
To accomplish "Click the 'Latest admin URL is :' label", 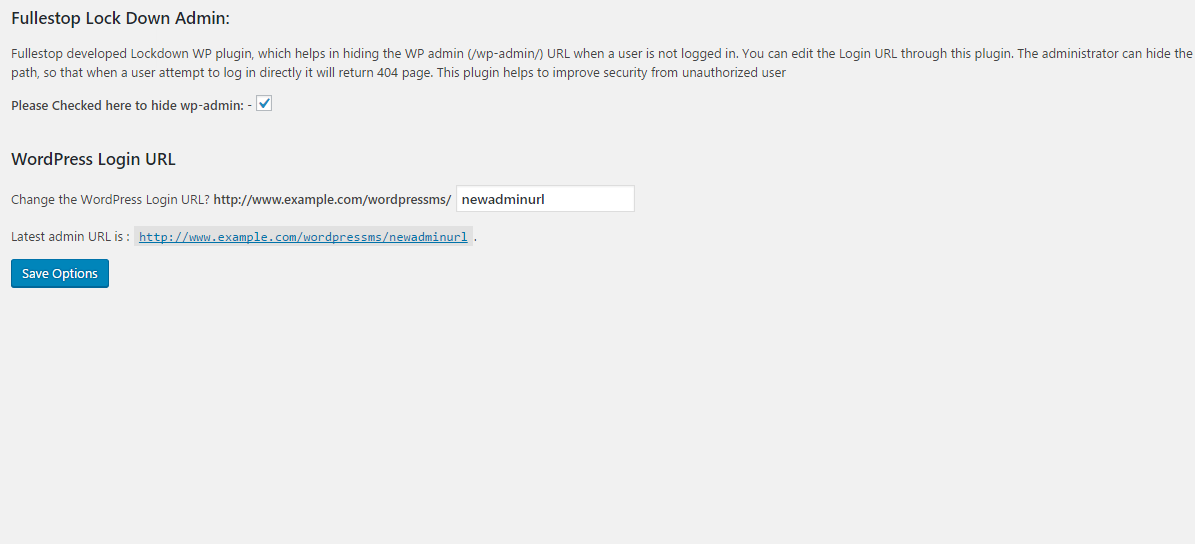I will pos(70,237).
